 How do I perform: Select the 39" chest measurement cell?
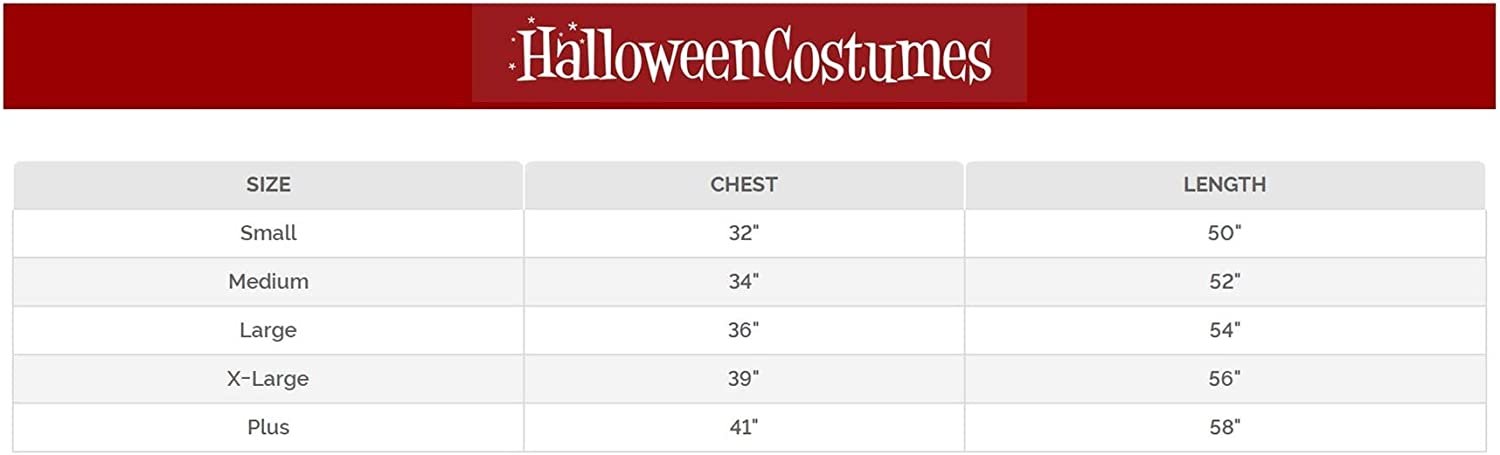[743, 379]
